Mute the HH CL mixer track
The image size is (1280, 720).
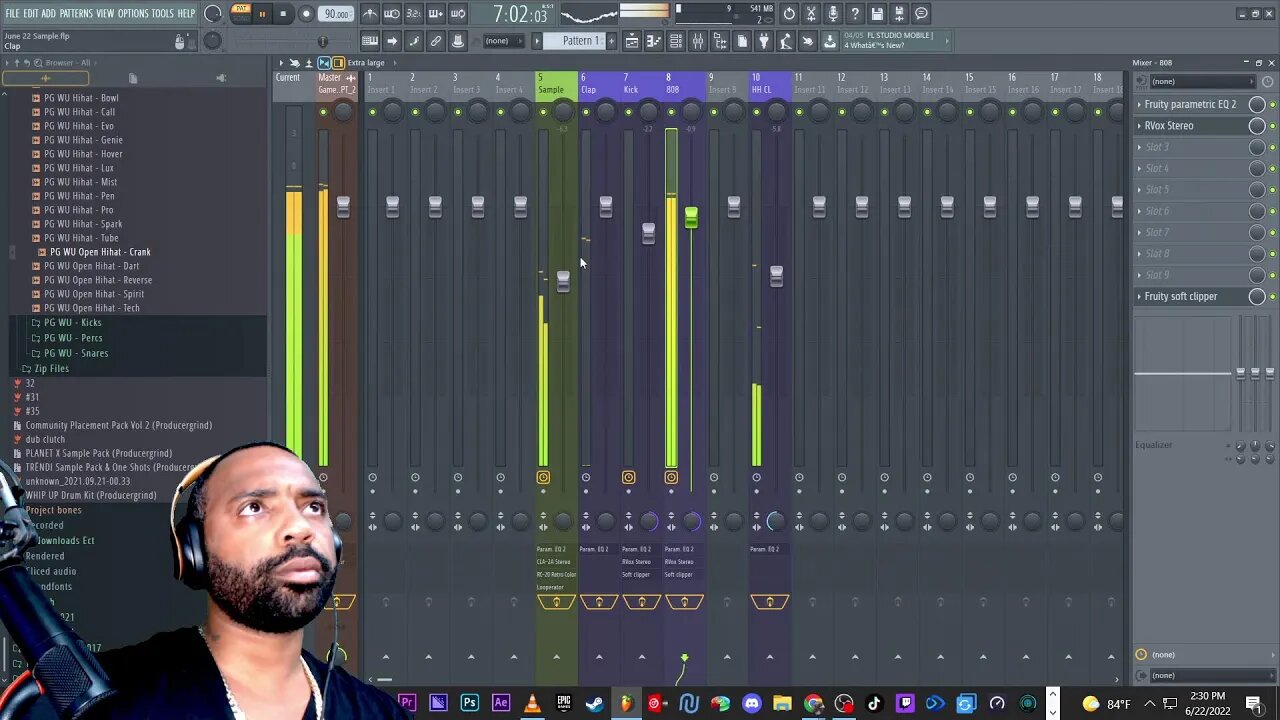tap(756, 112)
